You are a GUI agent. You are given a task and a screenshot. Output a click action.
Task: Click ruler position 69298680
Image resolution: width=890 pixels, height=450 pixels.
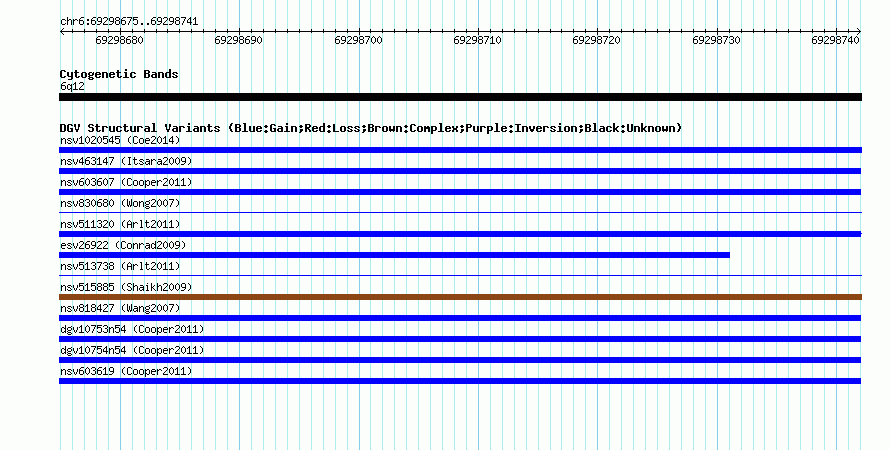119,40
